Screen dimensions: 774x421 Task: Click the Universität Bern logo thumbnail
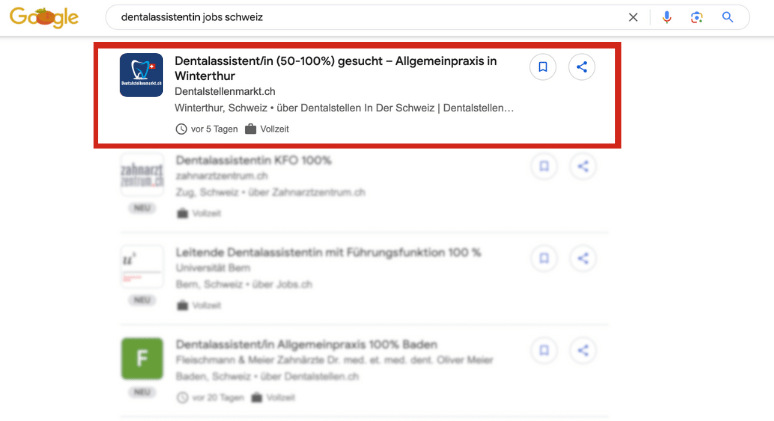(x=142, y=267)
